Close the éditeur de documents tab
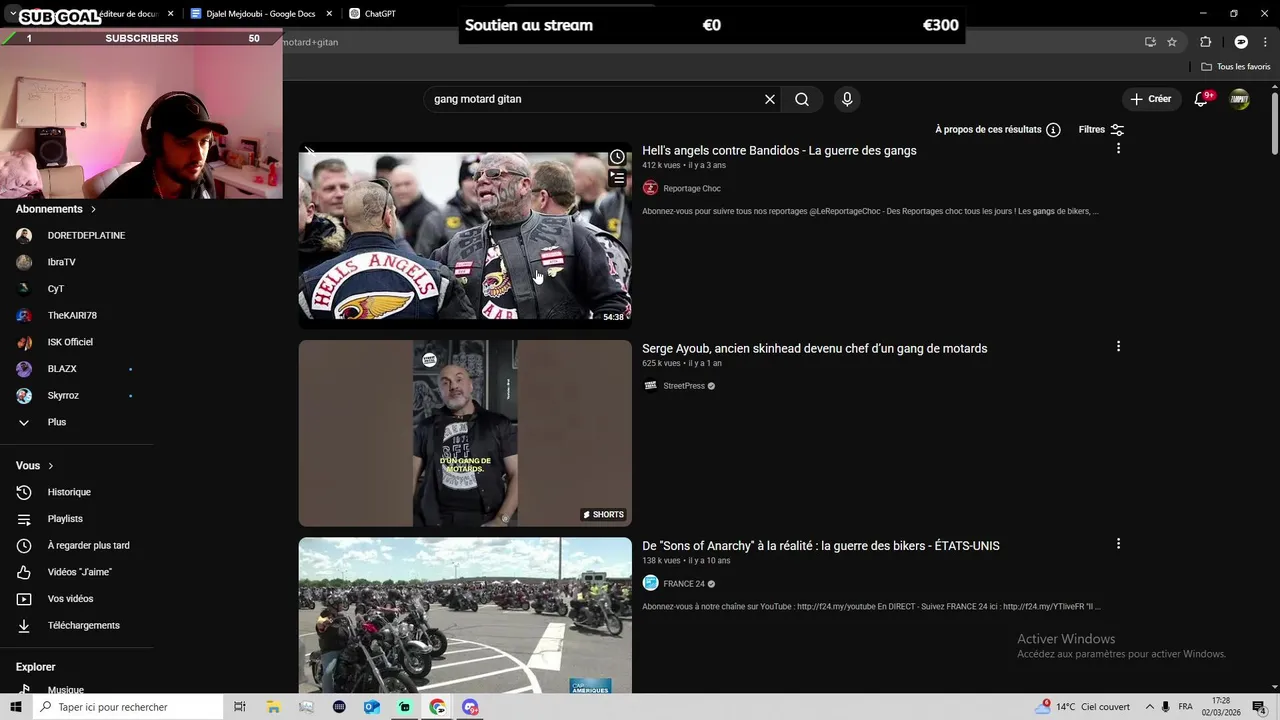The height and width of the screenshot is (720, 1280). [170, 14]
